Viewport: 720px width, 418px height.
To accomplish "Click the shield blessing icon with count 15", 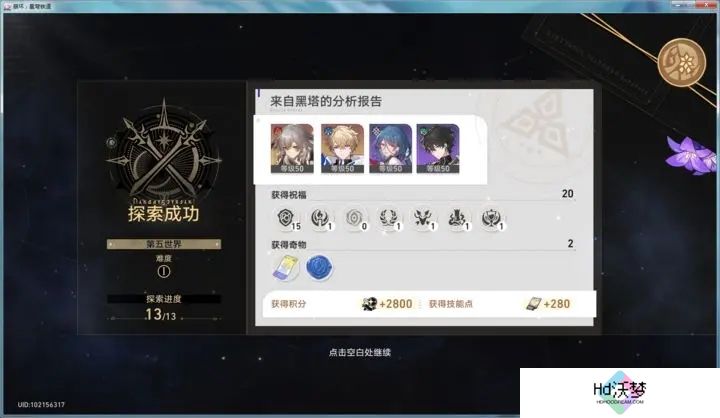I will pos(287,218).
